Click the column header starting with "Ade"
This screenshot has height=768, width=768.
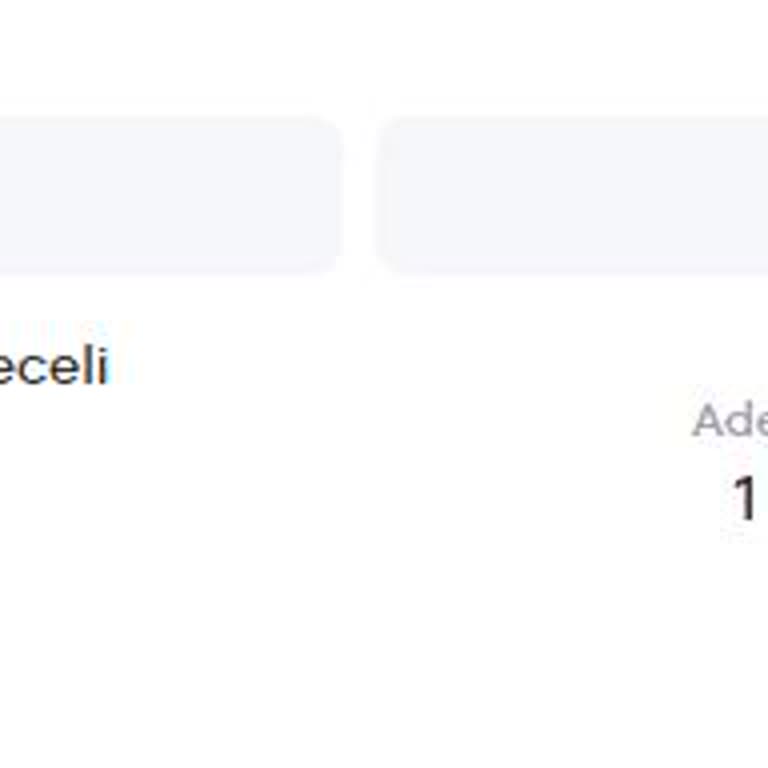[x=730, y=422]
